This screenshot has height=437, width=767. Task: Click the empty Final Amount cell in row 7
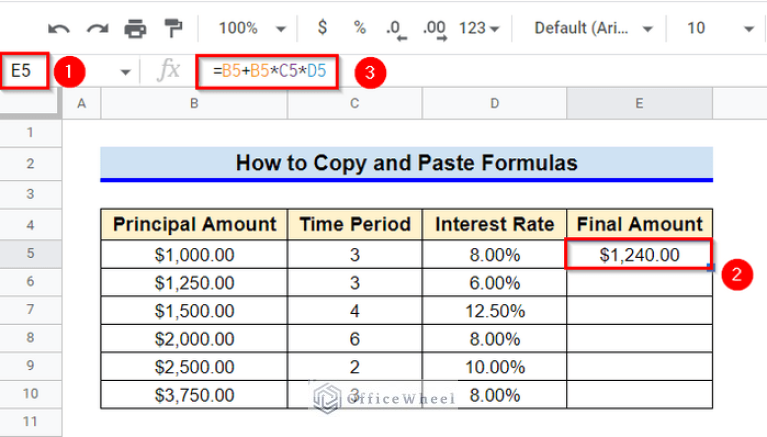[x=639, y=310]
